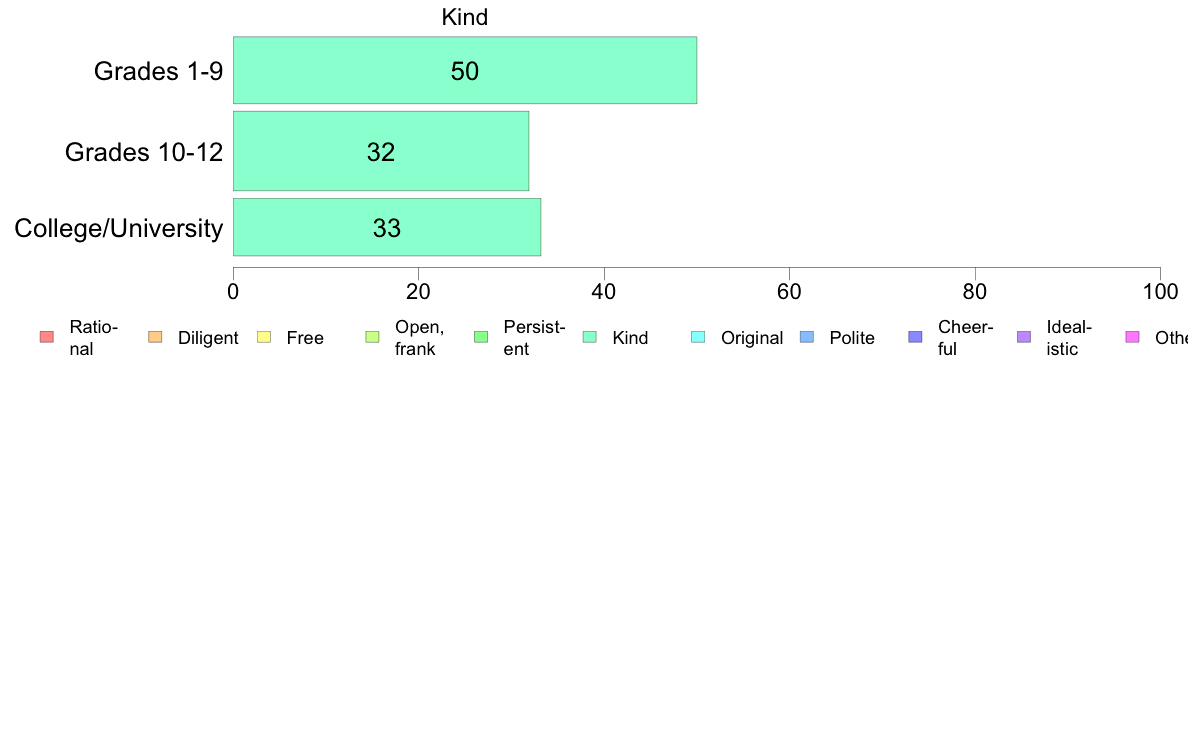Select the cyan Original legend swatch
The height and width of the screenshot is (736, 1188).
(x=699, y=337)
